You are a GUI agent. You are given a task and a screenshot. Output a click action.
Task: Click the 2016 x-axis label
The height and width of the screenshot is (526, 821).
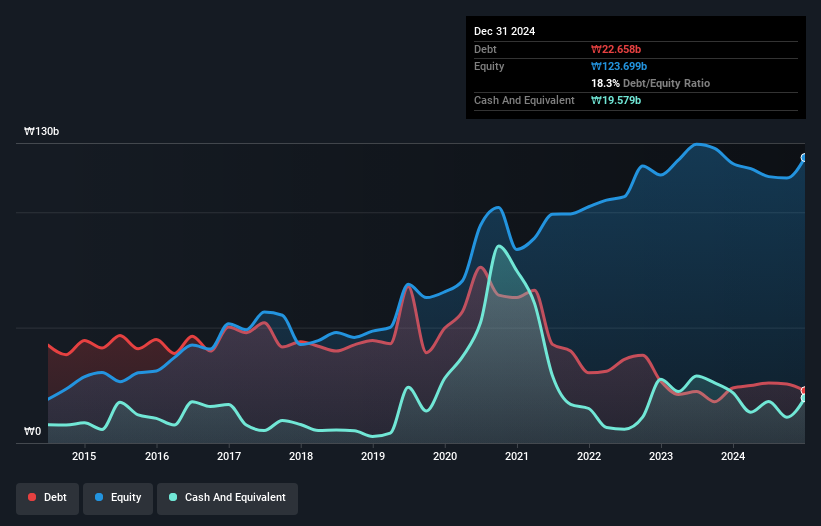click(x=157, y=456)
